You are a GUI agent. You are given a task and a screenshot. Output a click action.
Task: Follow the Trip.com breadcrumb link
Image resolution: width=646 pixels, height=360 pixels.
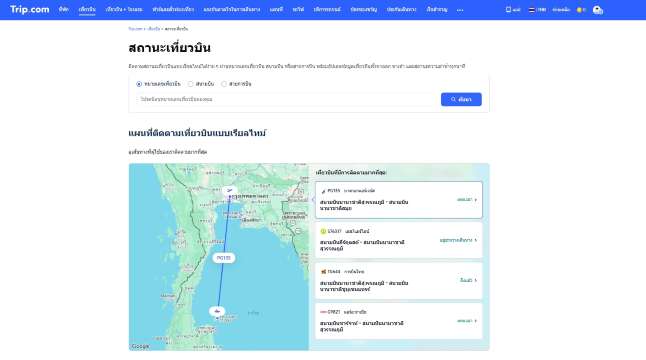pyautogui.click(x=135, y=29)
